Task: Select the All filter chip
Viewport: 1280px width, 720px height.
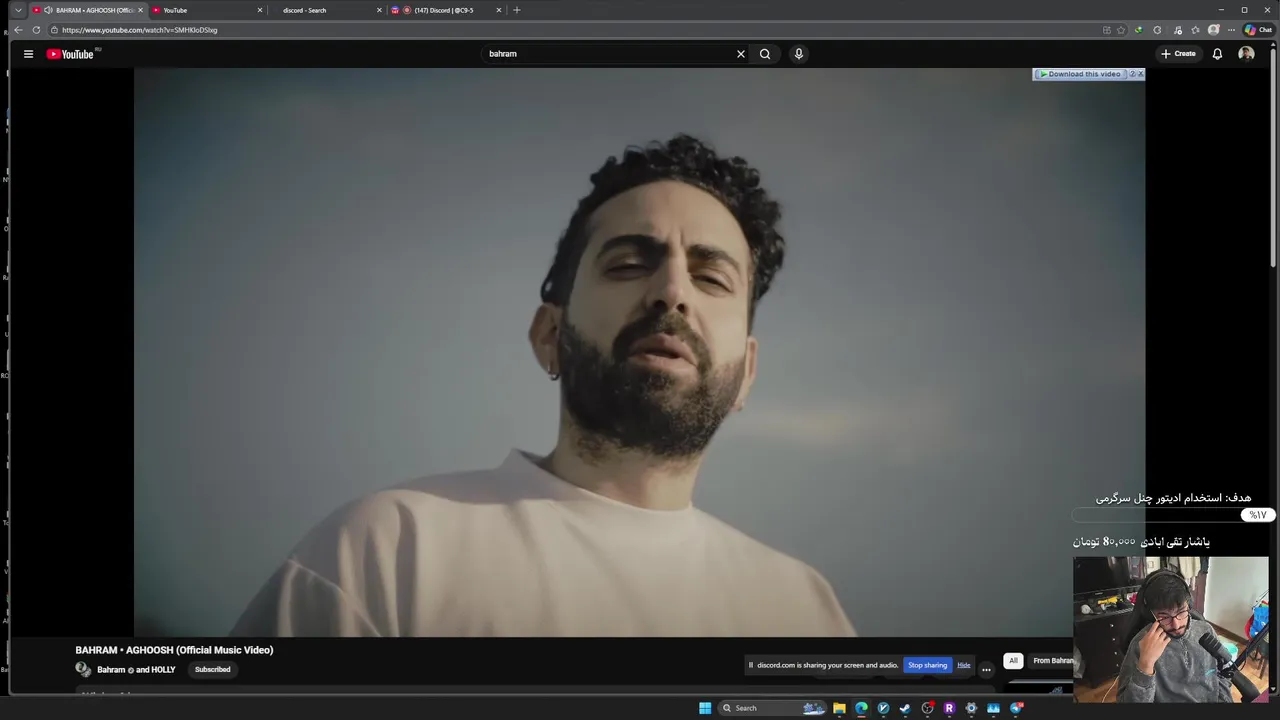Action: (x=1013, y=660)
